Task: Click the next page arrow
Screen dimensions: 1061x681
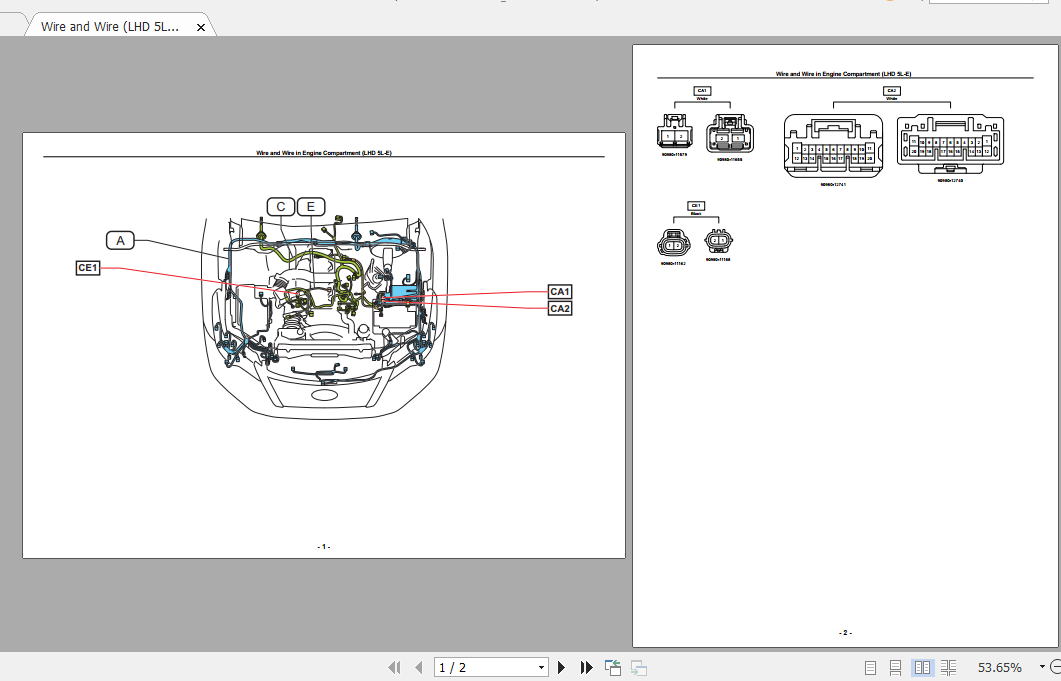Action: click(x=561, y=667)
